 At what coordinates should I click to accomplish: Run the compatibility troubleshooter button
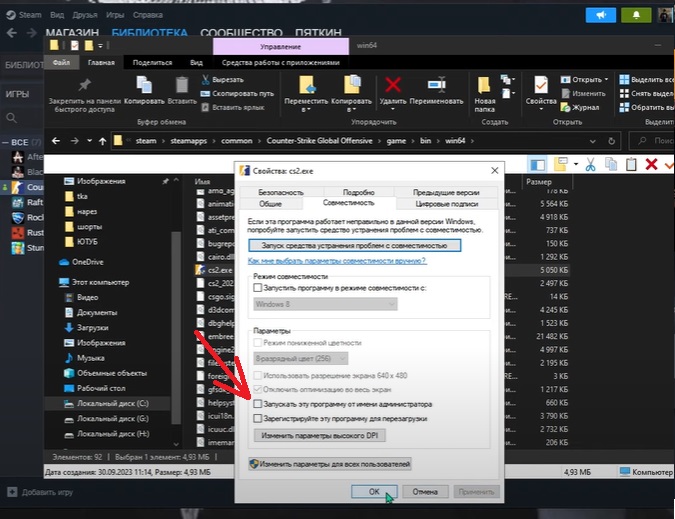tap(355, 246)
